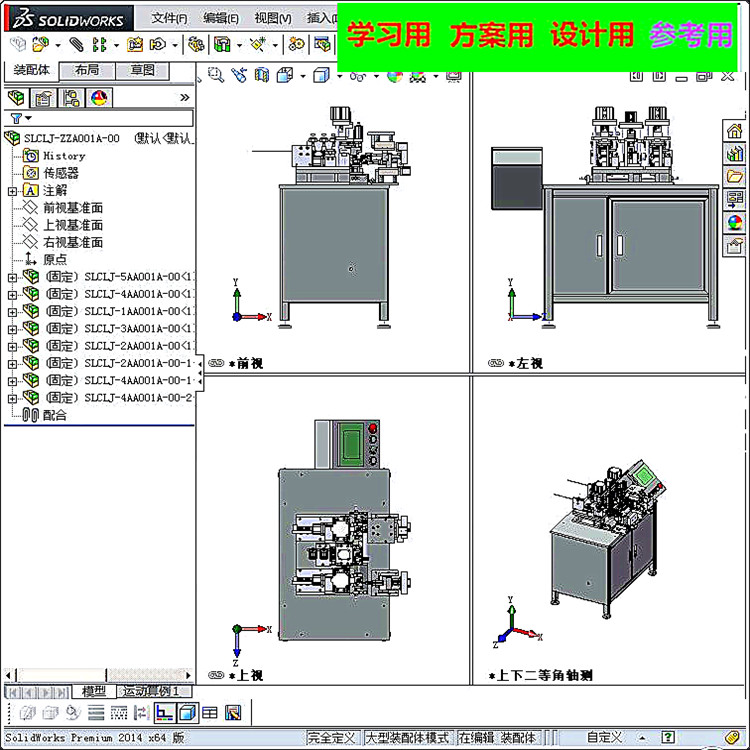This screenshot has height=750, width=750.
Task: Switch to the 布局 tab
Action: click(x=87, y=70)
